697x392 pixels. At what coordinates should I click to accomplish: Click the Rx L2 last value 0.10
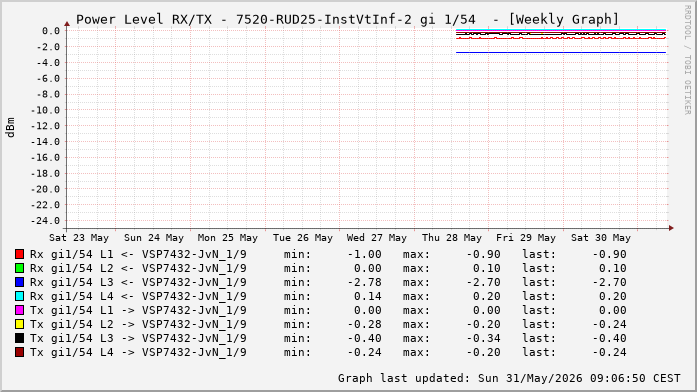(613, 268)
